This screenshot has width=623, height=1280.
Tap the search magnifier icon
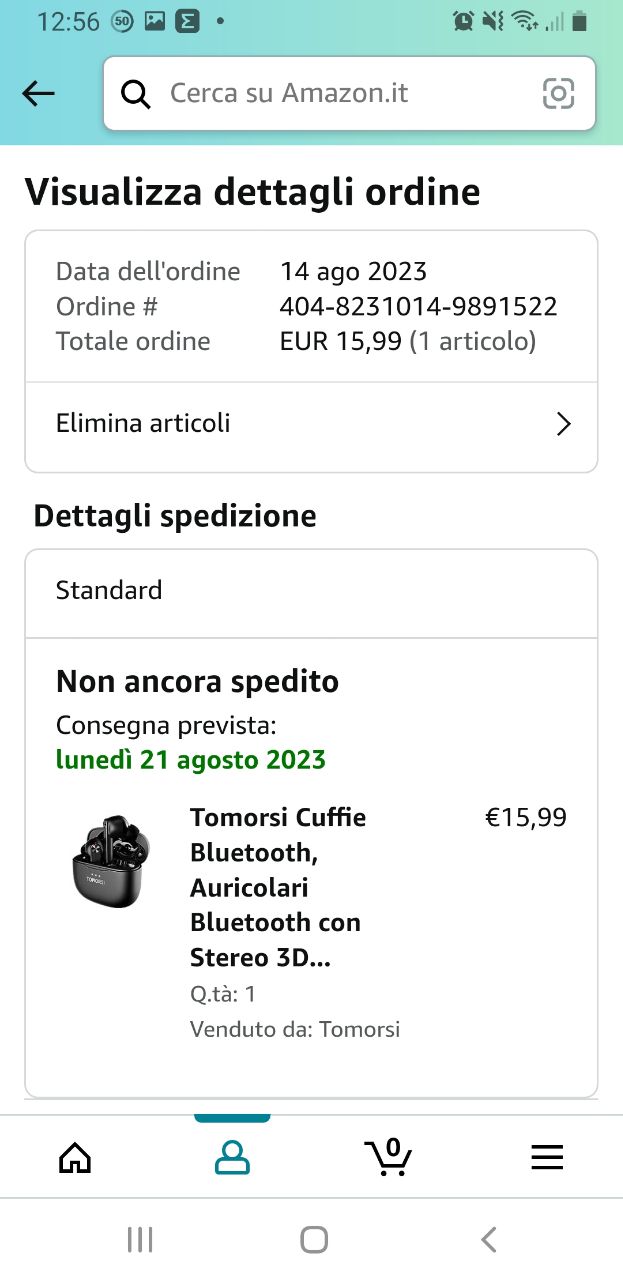(x=135, y=94)
